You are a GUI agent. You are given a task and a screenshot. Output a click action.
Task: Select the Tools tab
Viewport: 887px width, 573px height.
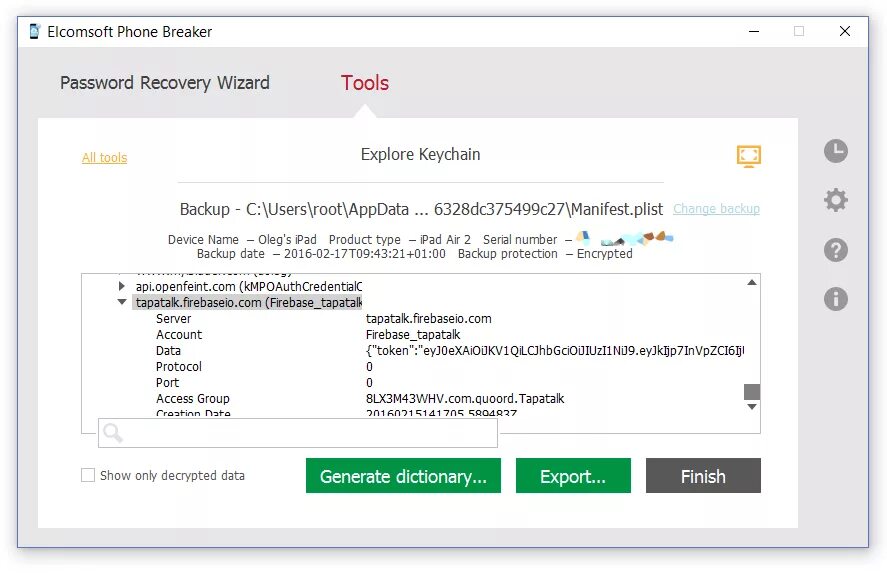coord(365,83)
